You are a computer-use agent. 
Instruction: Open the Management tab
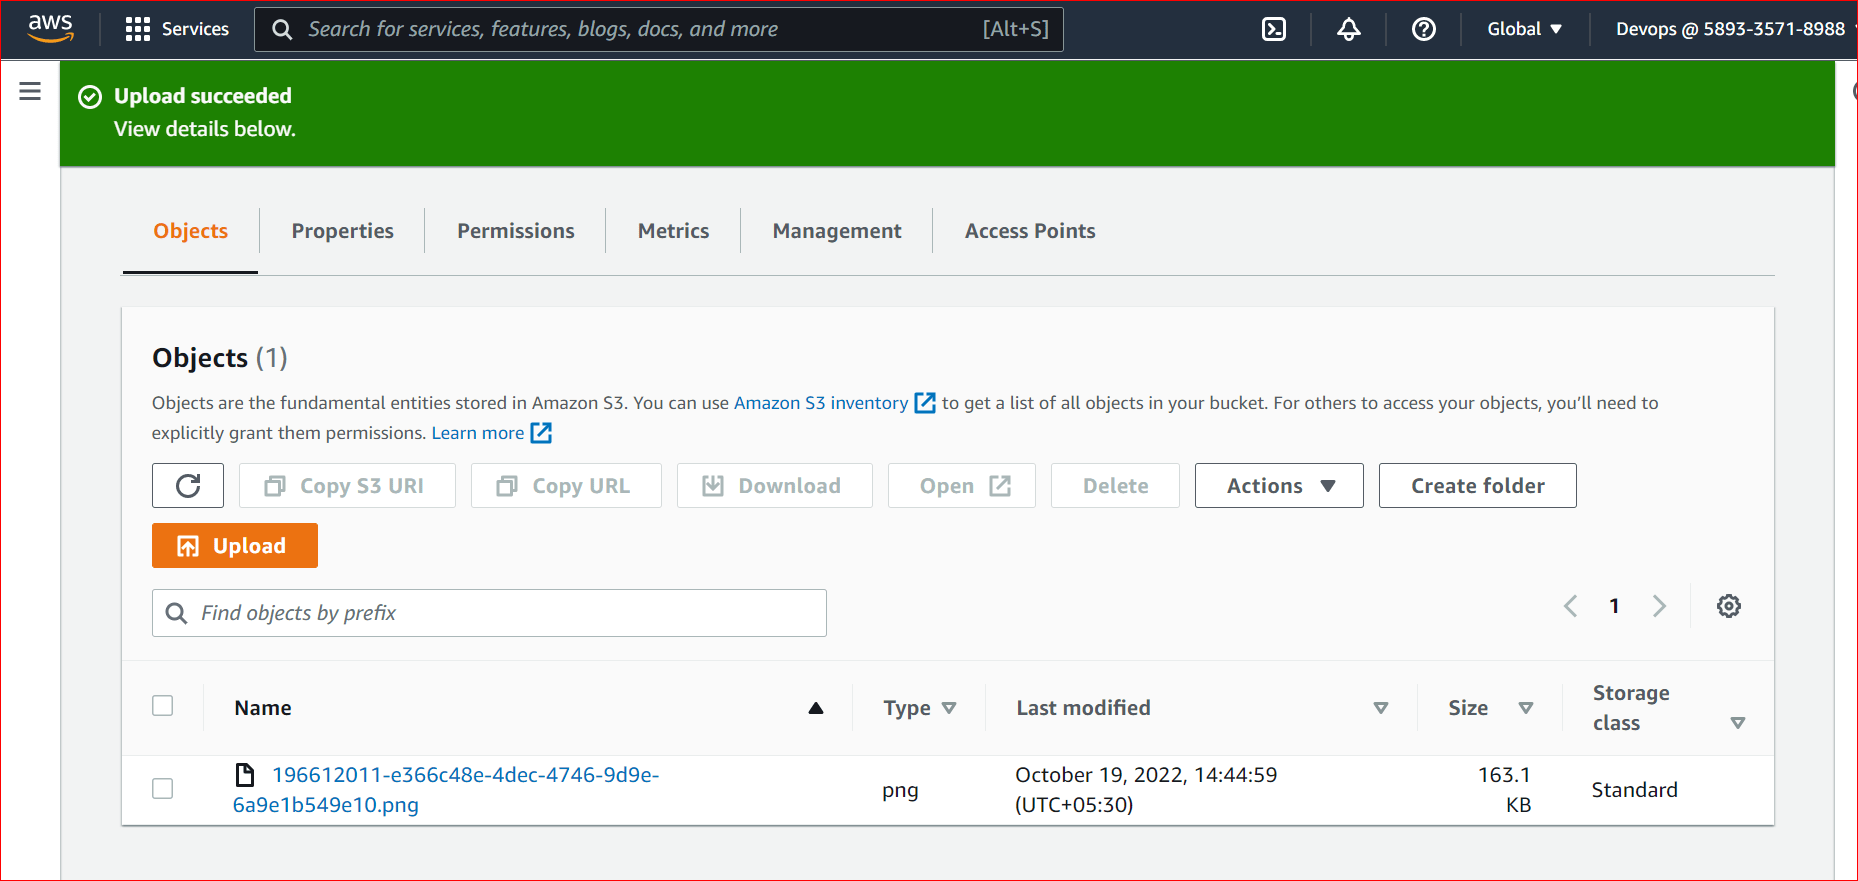(837, 231)
